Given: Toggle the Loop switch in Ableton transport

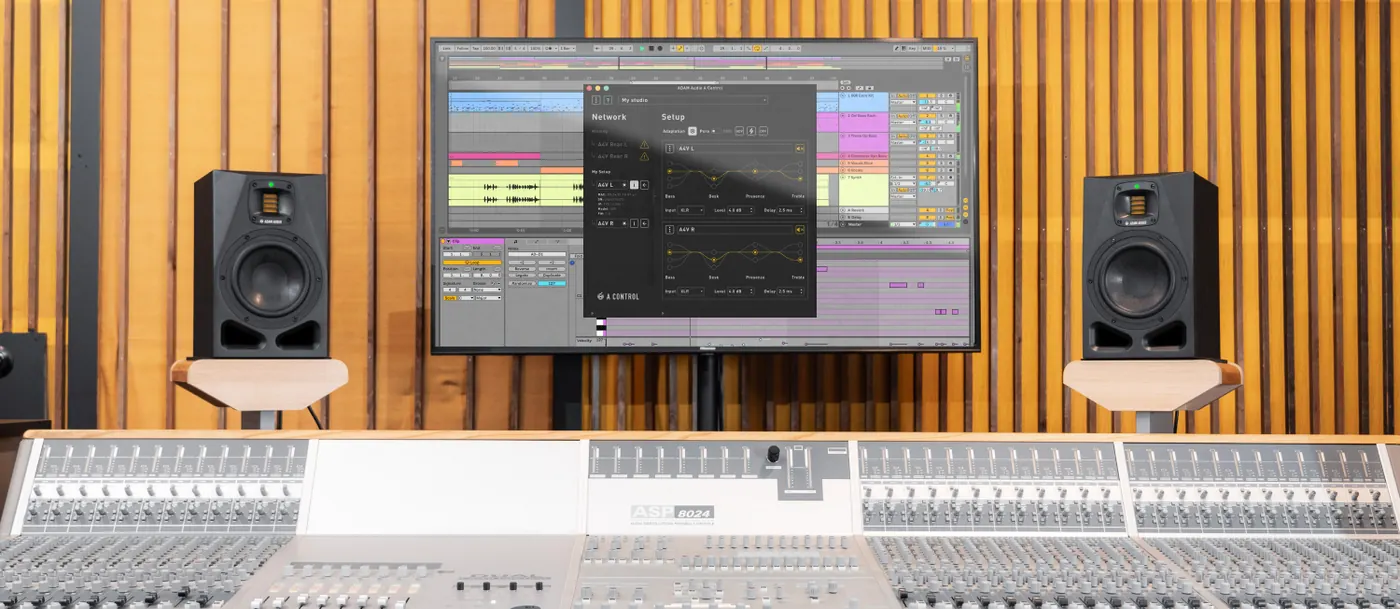Looking at the screenshot, I should click(757, 48).
